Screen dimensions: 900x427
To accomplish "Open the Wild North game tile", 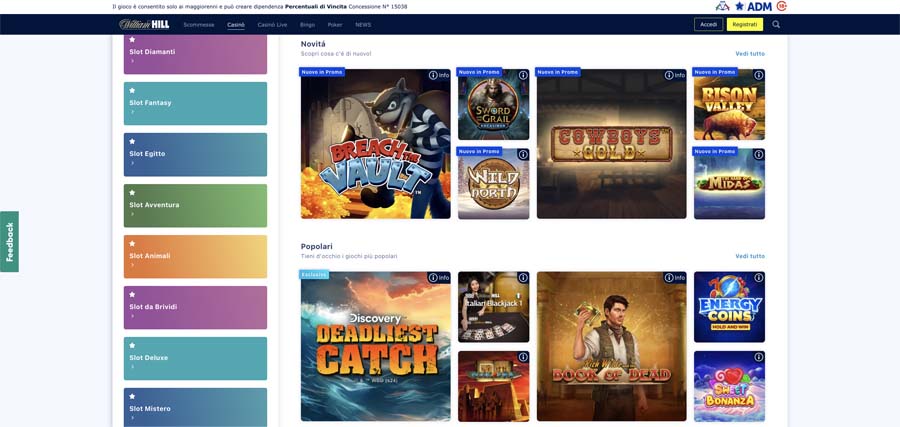I will click(x=494, y=184).
